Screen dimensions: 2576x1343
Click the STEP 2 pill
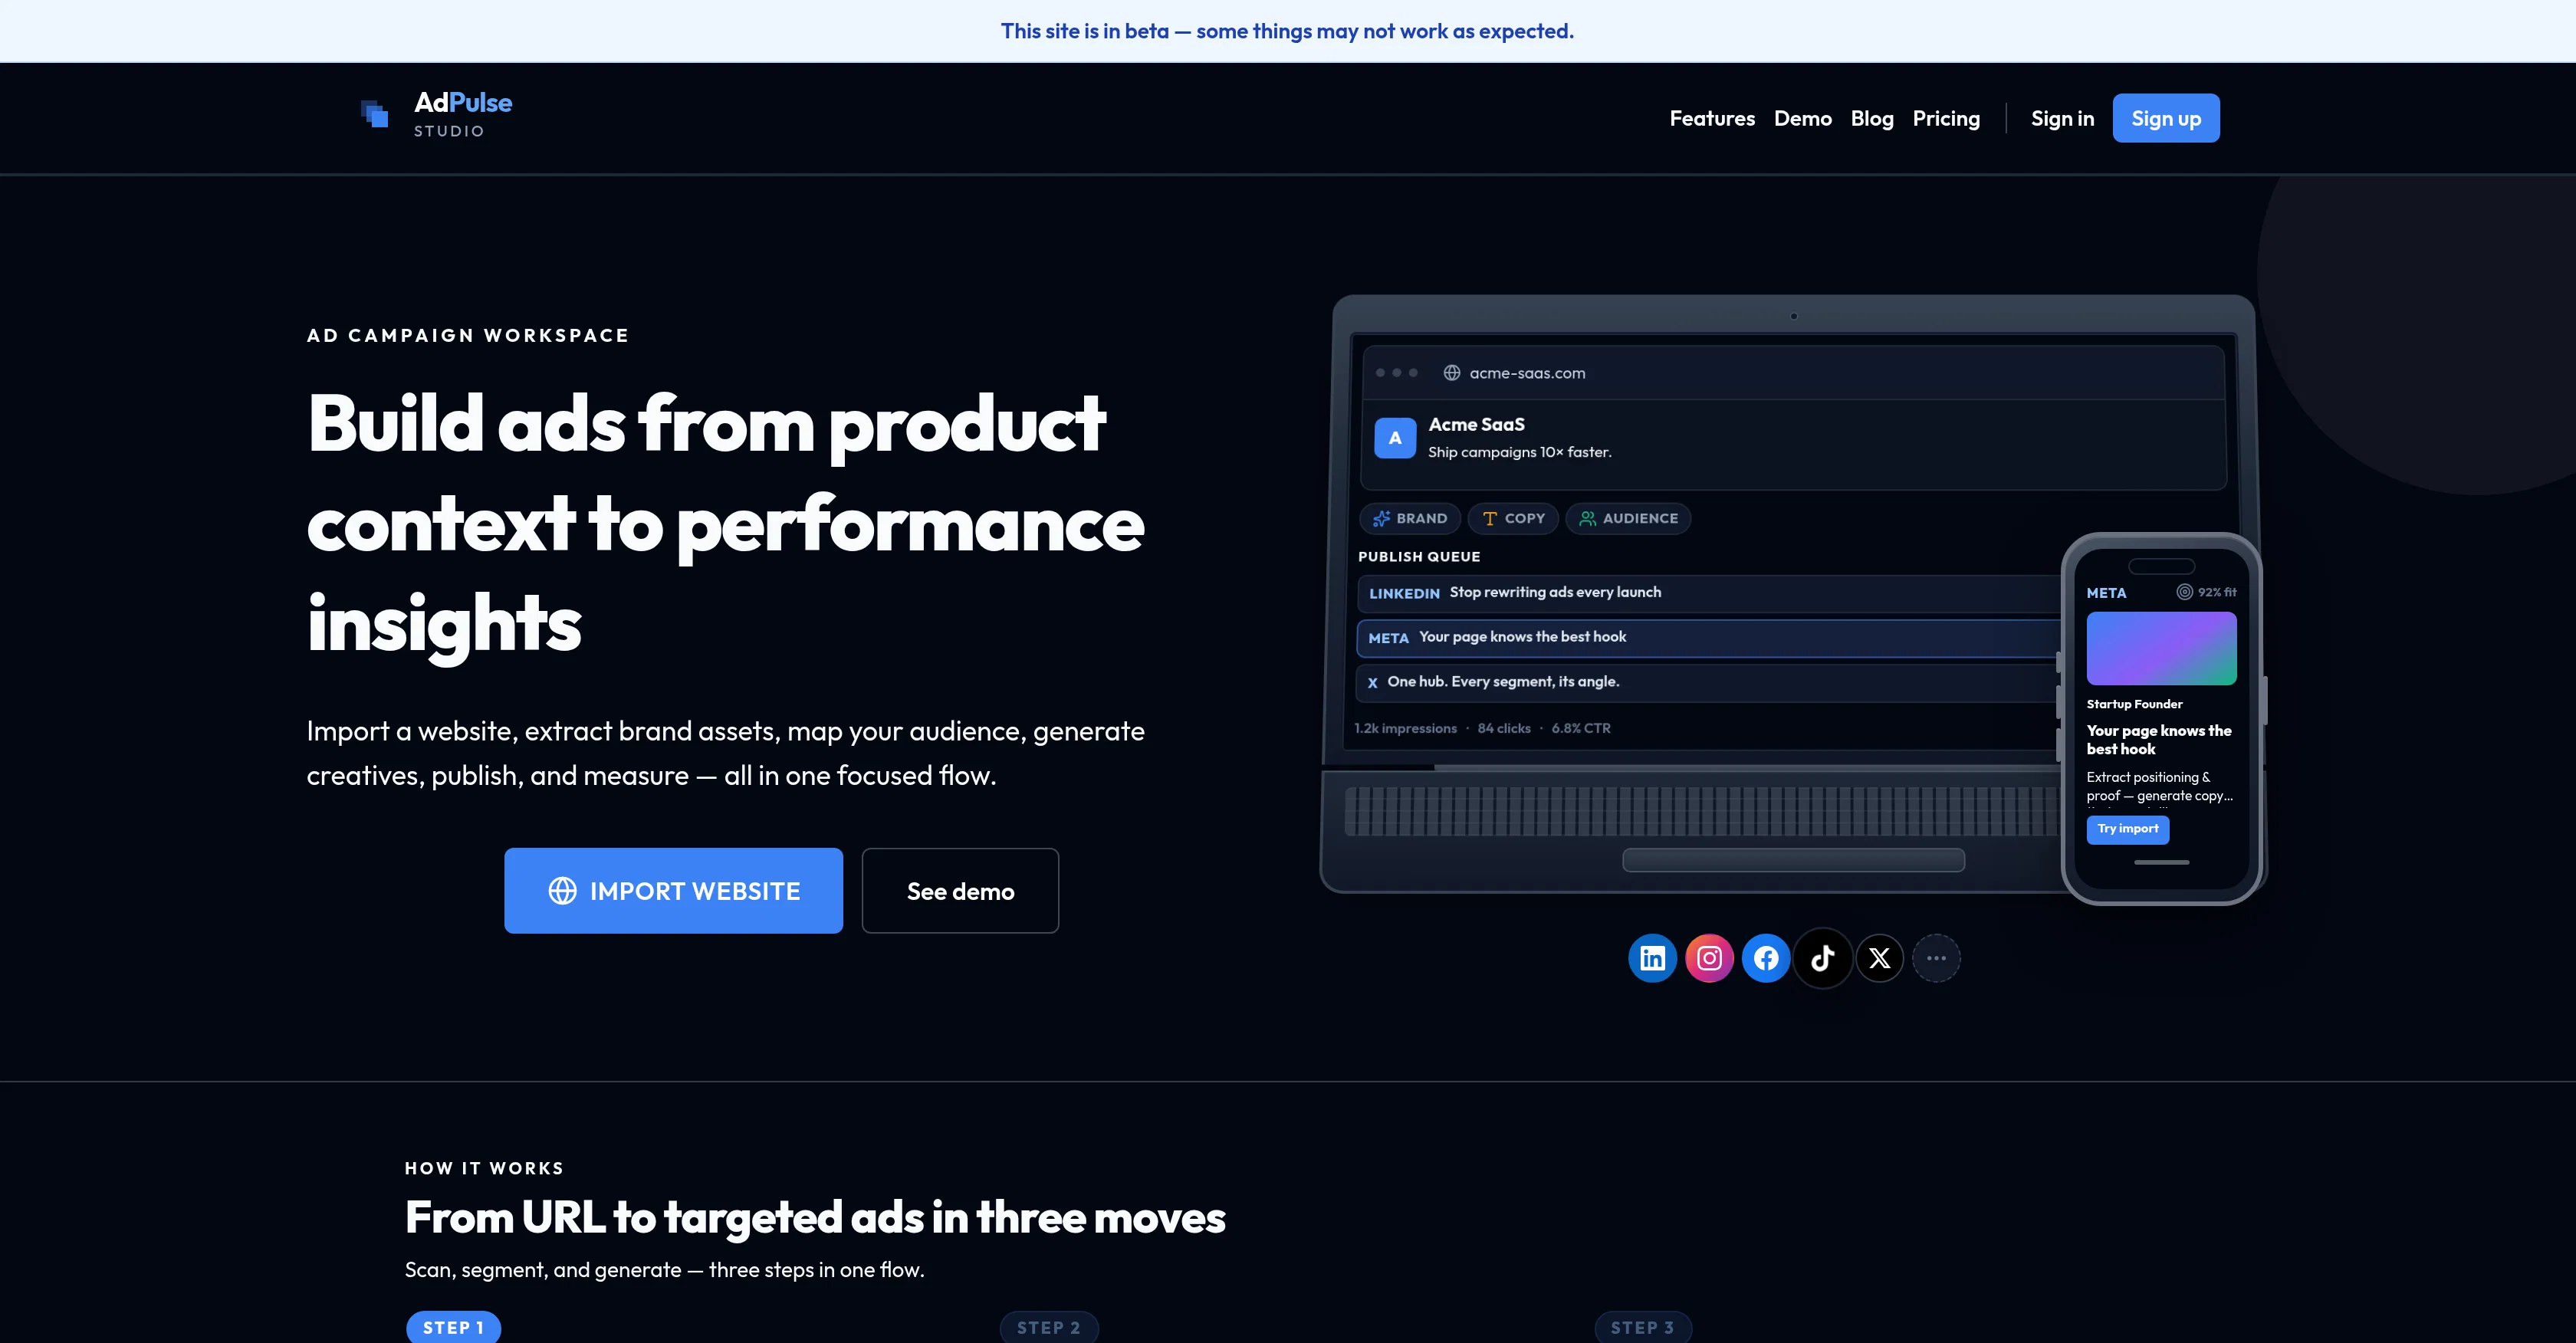point(1049,1327)
